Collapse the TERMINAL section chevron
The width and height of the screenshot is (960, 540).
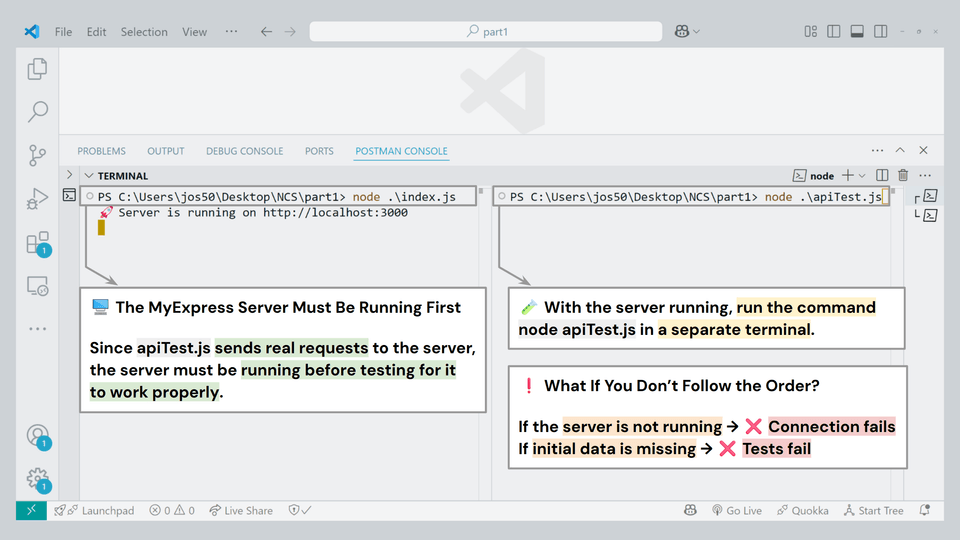click(89, 176)
